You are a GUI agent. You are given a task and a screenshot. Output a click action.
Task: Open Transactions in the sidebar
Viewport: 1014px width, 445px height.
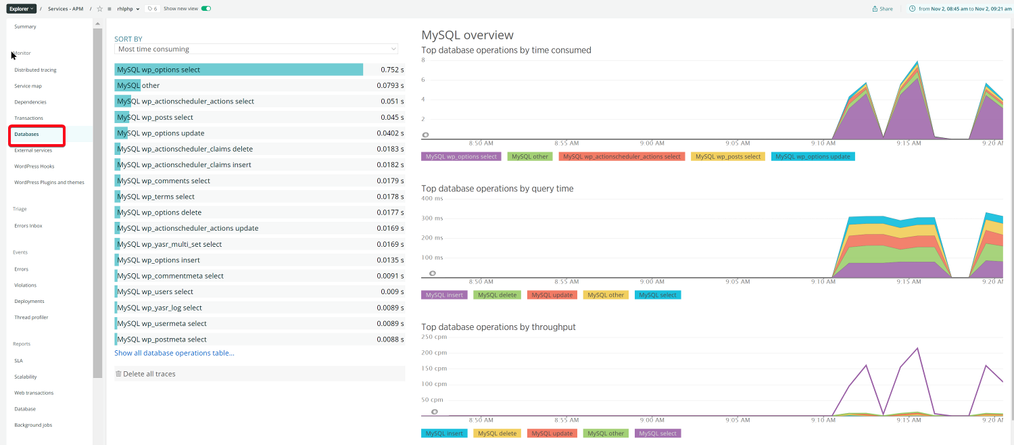click(28, 118)
